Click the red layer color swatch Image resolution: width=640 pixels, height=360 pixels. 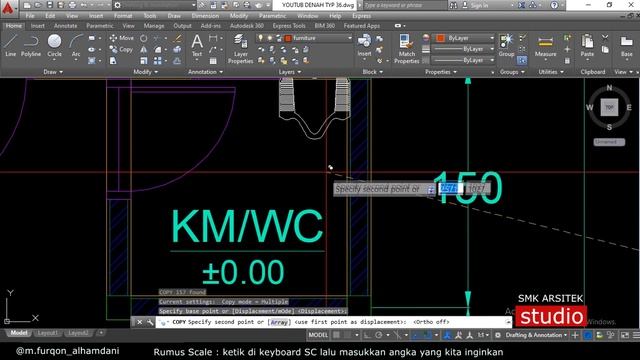[x=288, y=38]
